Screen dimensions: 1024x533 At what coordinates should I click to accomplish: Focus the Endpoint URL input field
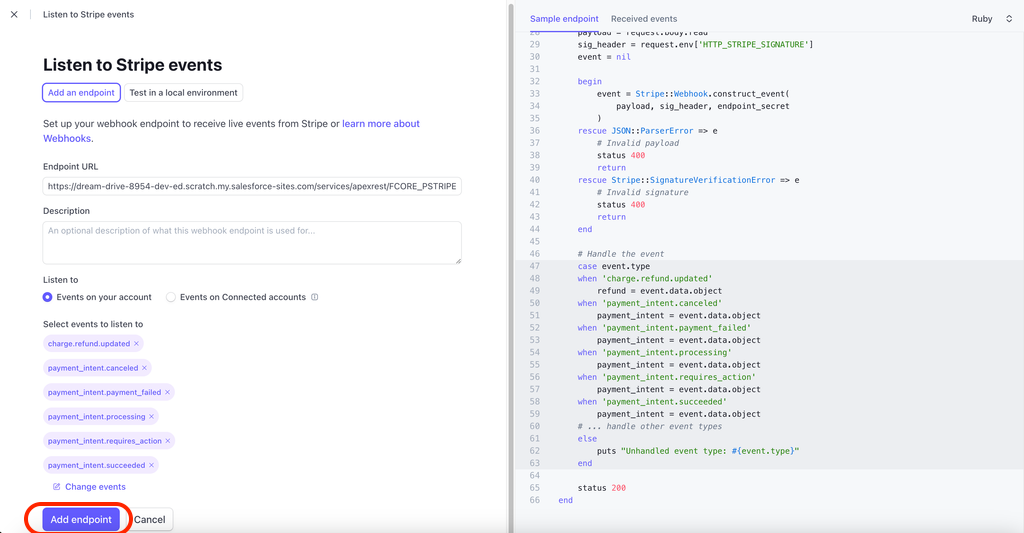[252, 186]
